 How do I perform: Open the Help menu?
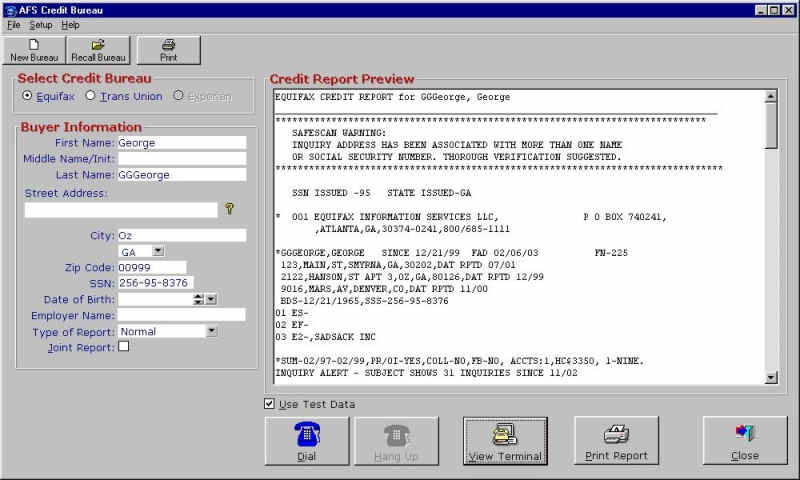pos(70,25)
